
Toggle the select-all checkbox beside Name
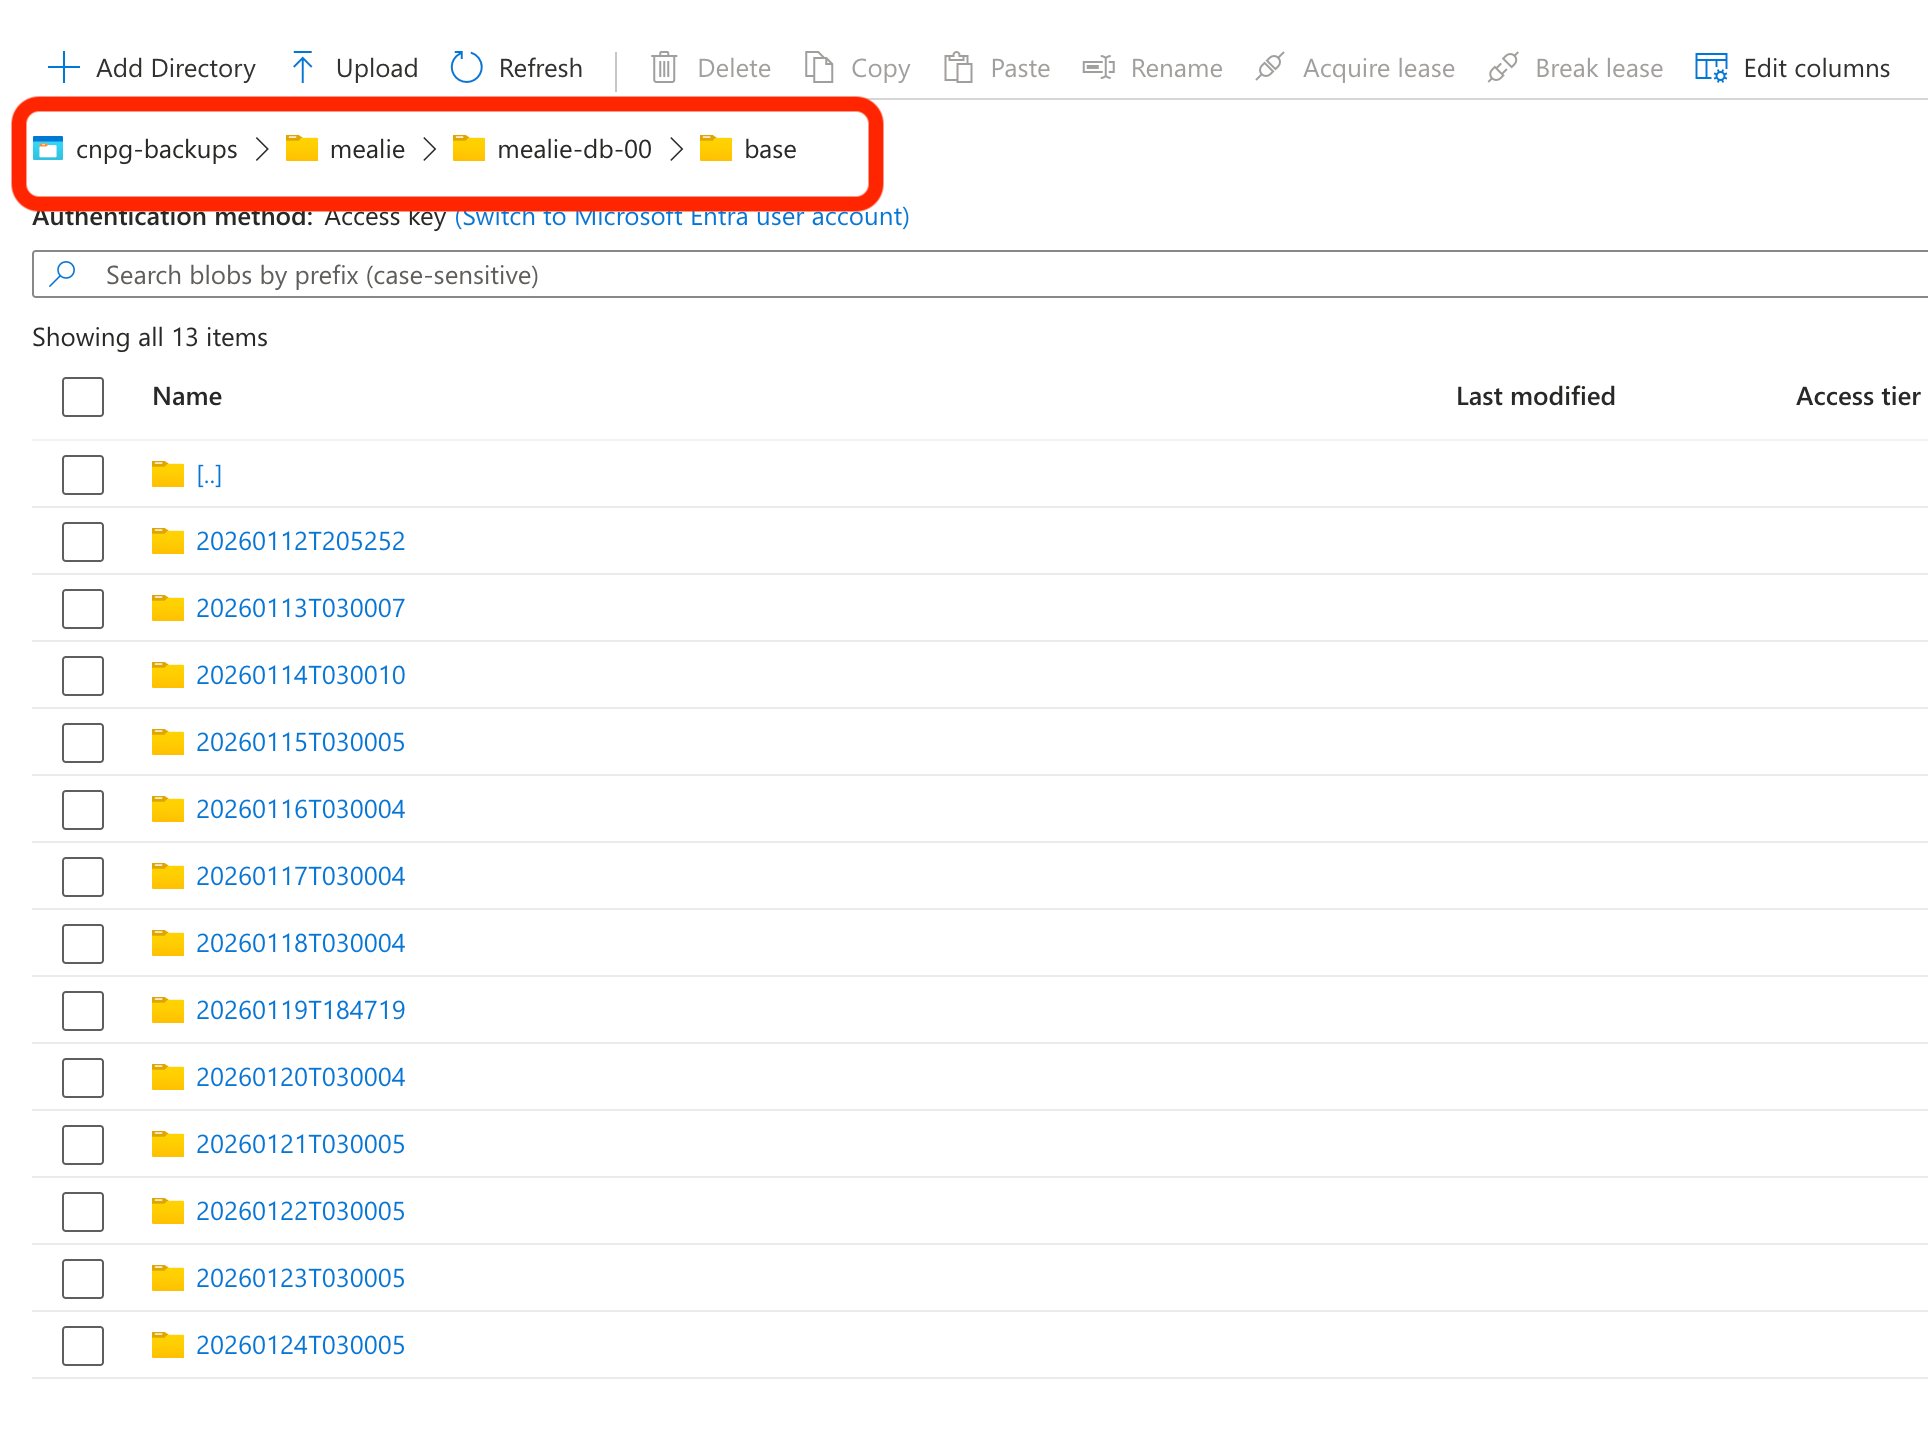point(83,397)
